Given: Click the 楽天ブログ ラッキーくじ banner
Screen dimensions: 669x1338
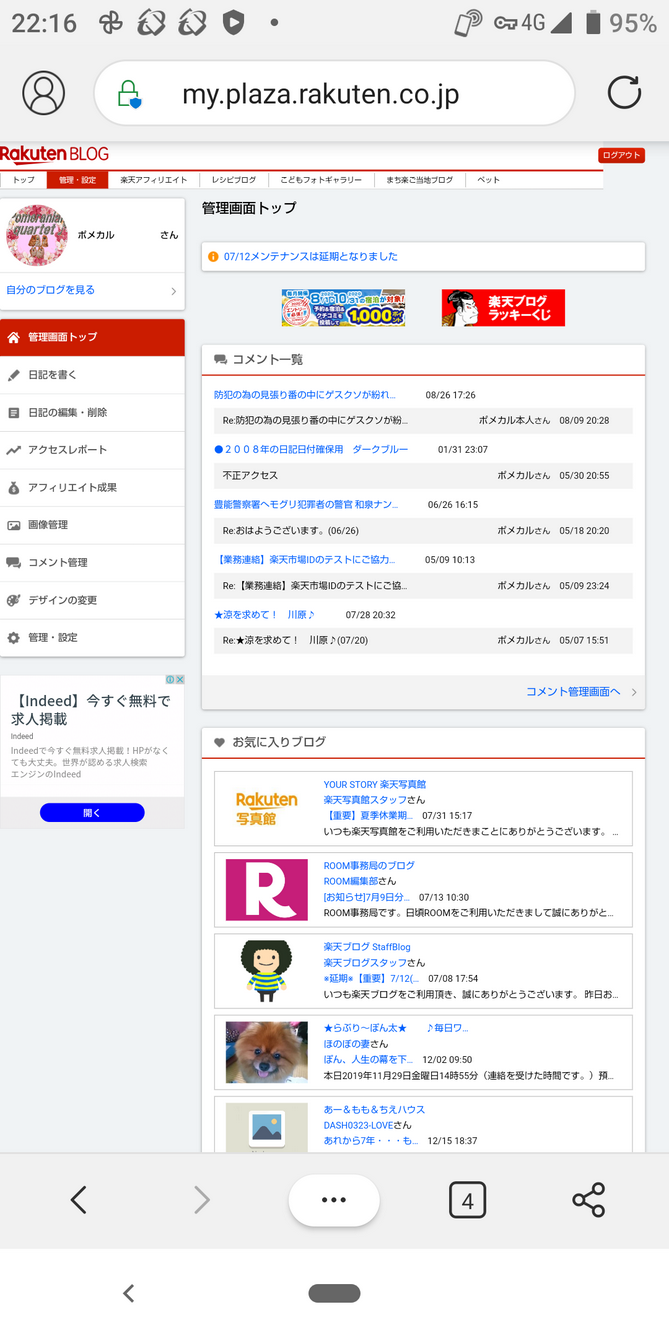Looking at the screenshot, I should [503, 308].
